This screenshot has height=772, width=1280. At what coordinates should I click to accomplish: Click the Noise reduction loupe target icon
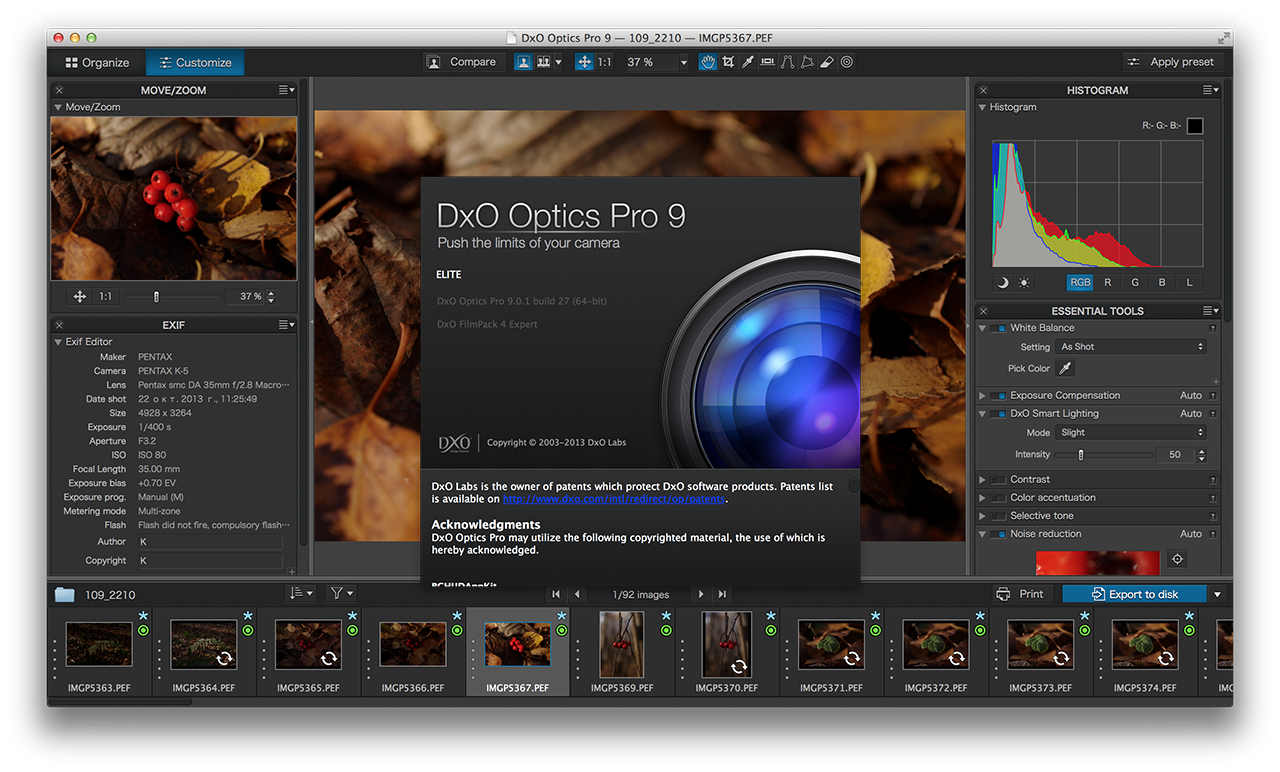(1177, 559)
